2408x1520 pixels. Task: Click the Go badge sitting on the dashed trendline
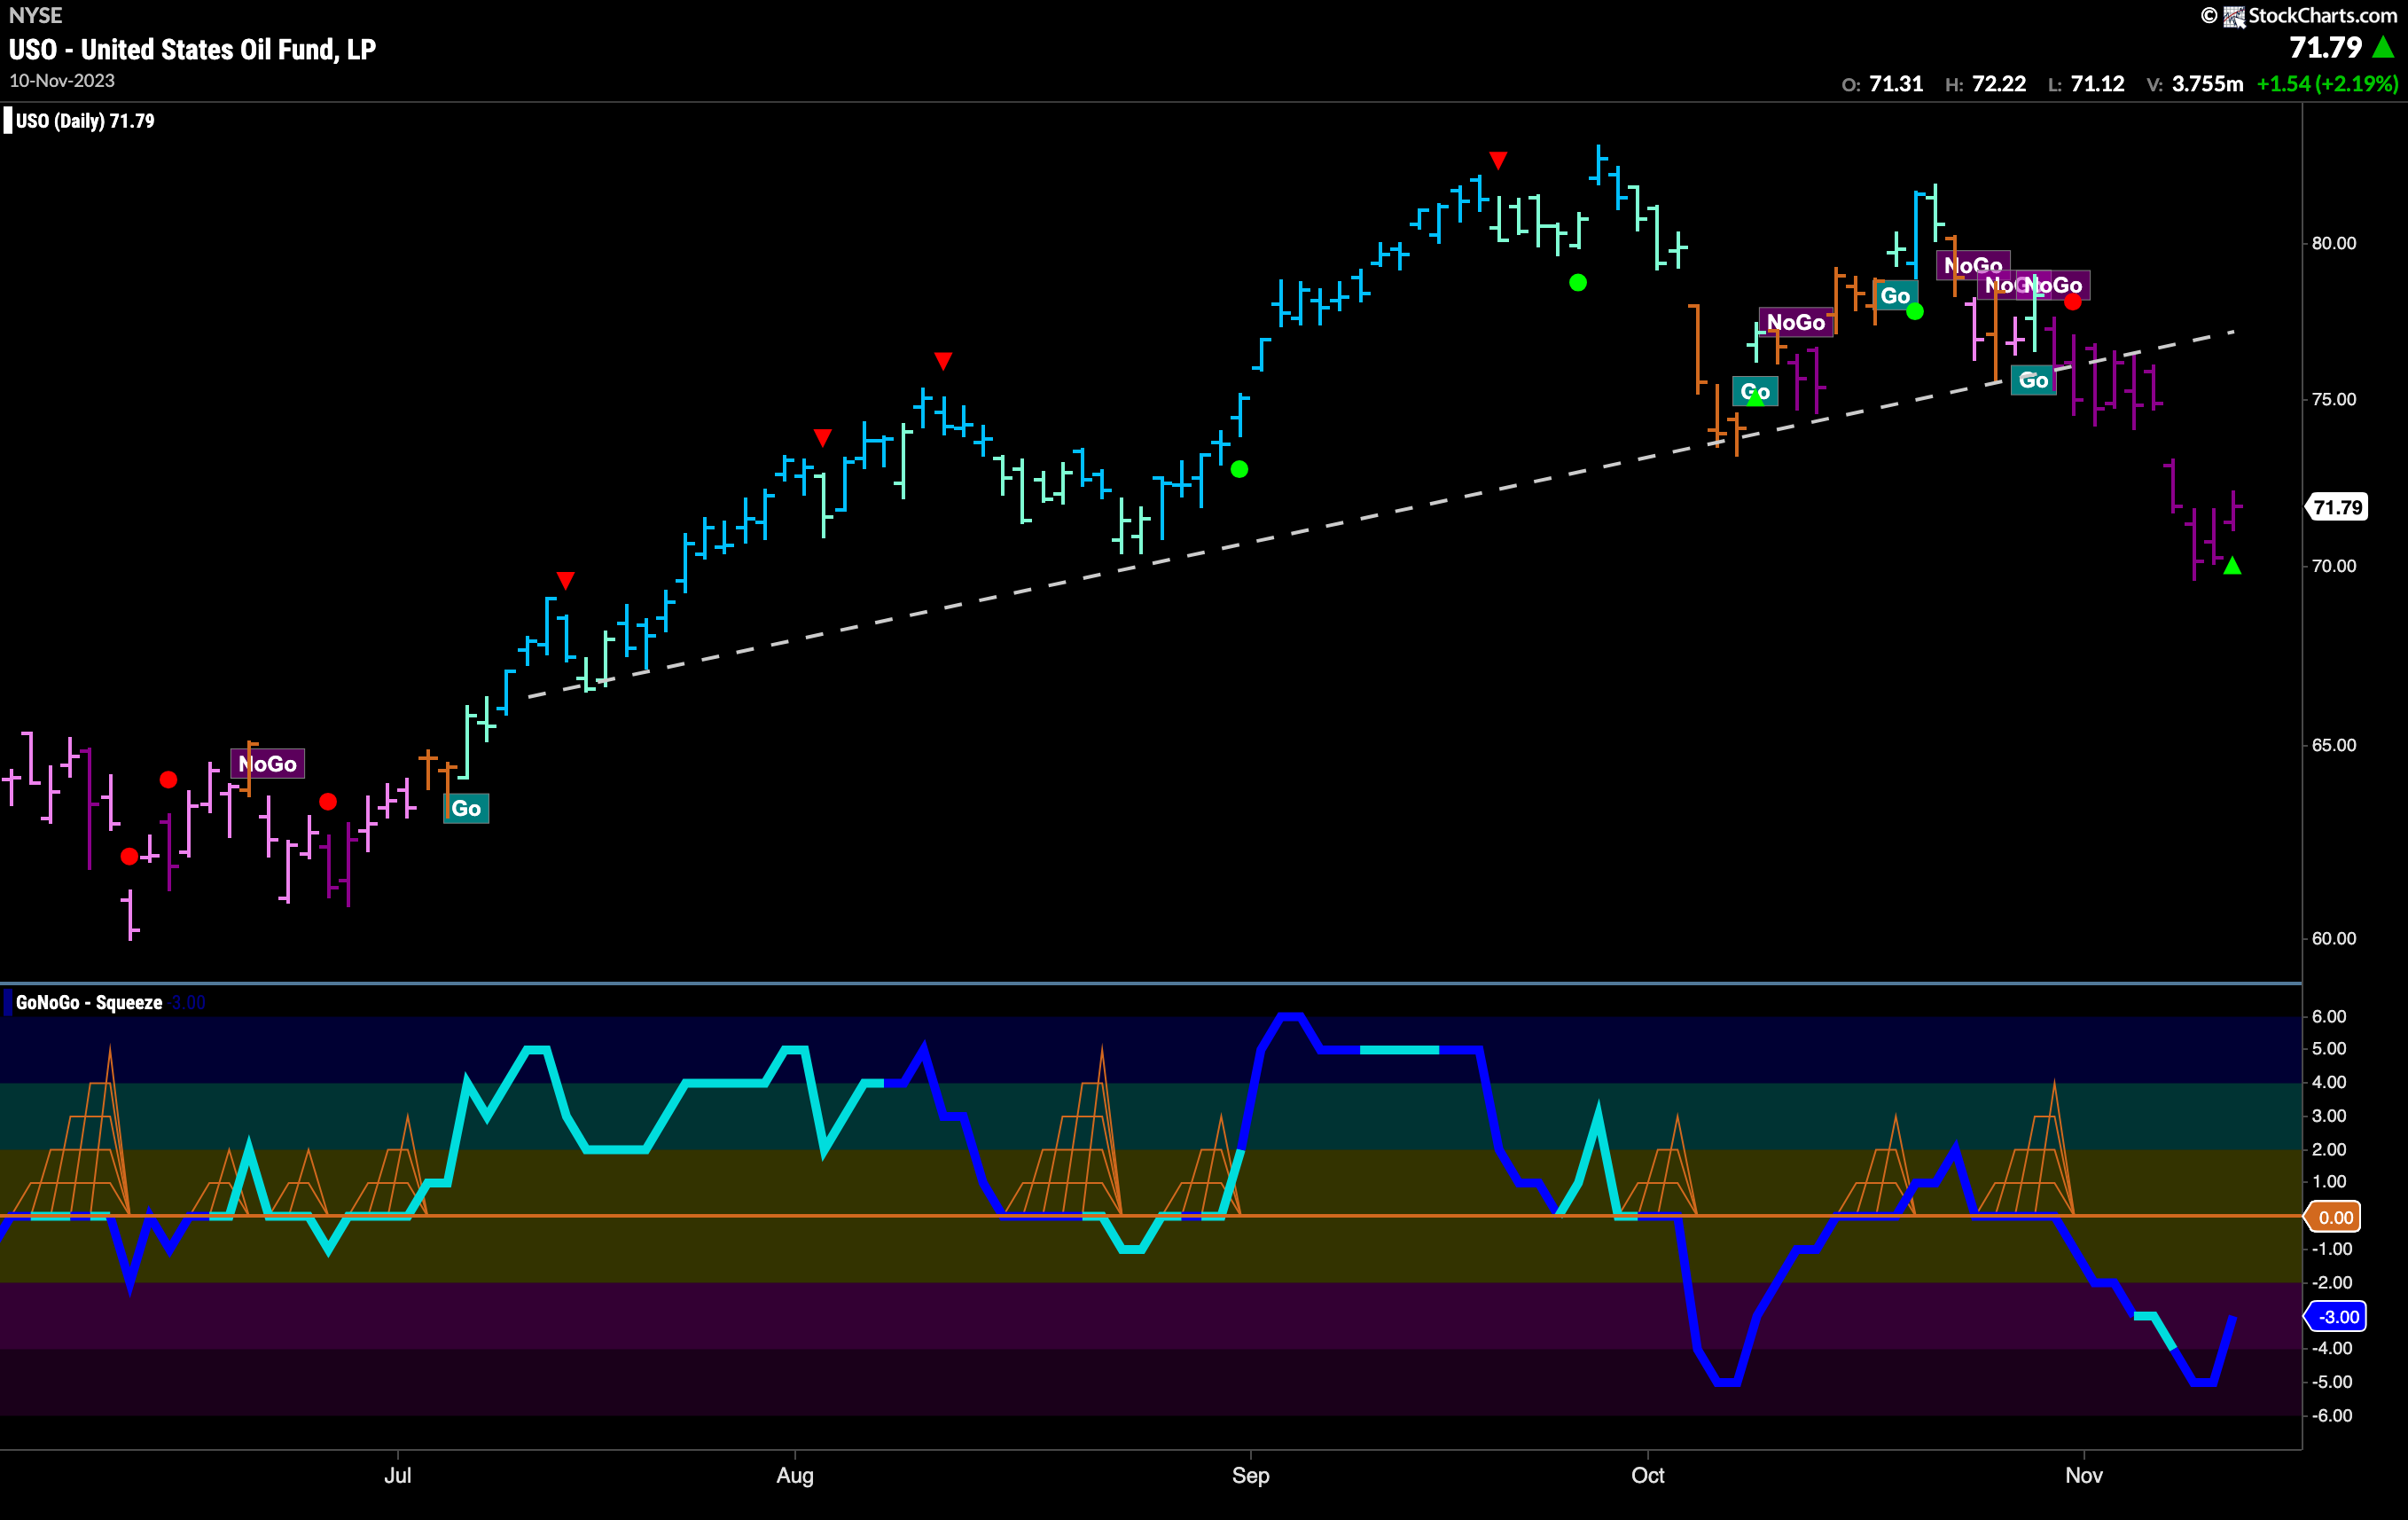tap(2033, 380)
